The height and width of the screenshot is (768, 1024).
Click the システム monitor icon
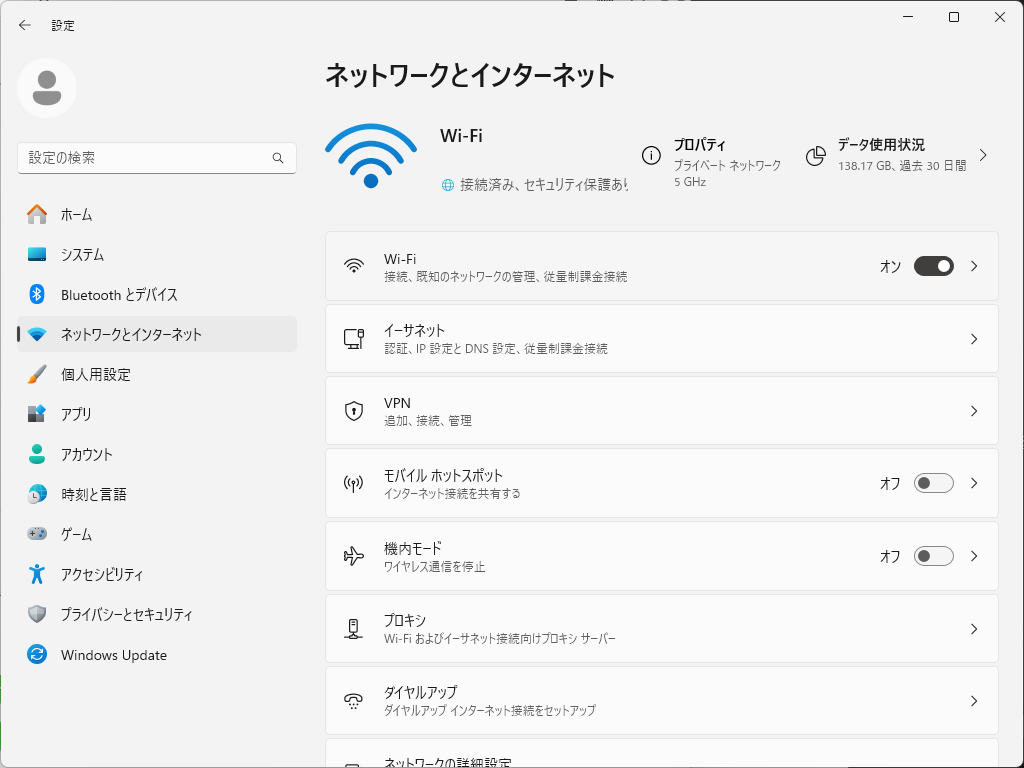pos(37,255)
